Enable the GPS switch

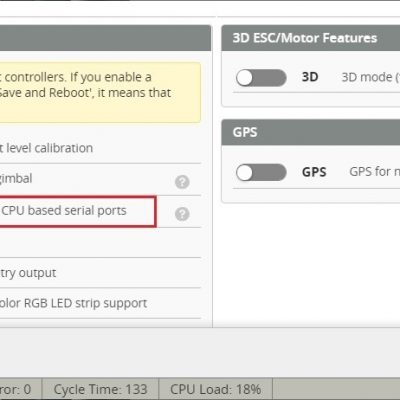coord(261,172)
